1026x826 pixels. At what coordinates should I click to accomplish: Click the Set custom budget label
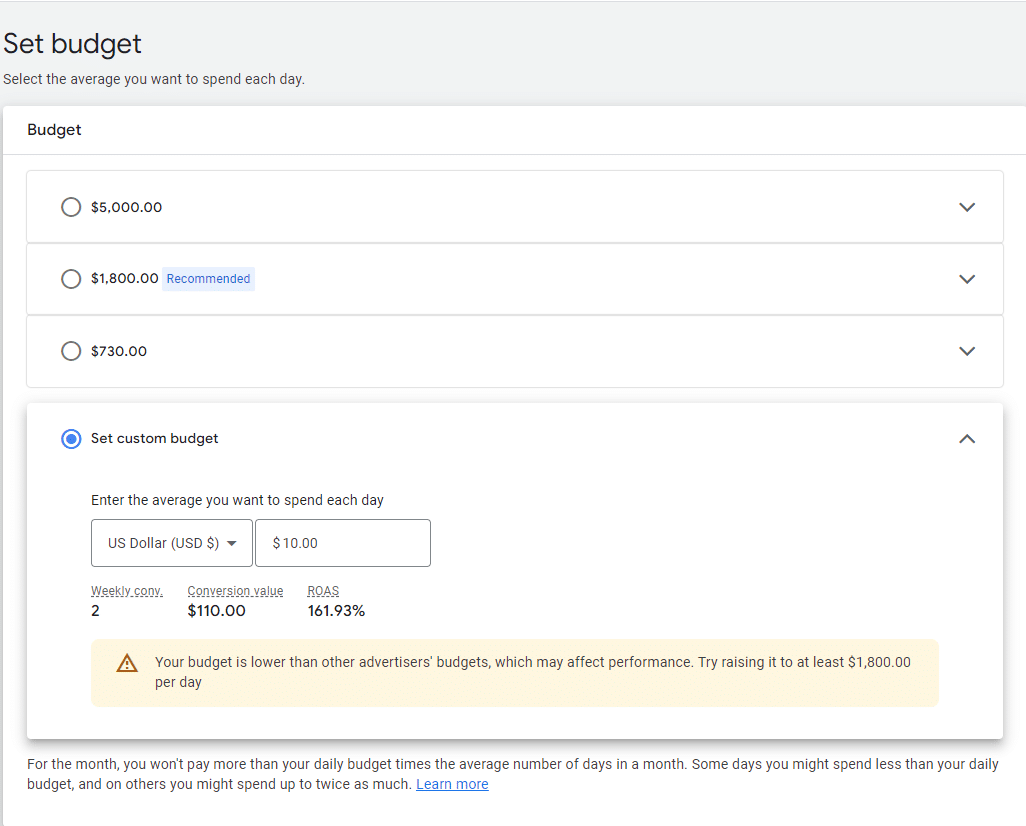[154, 439]
